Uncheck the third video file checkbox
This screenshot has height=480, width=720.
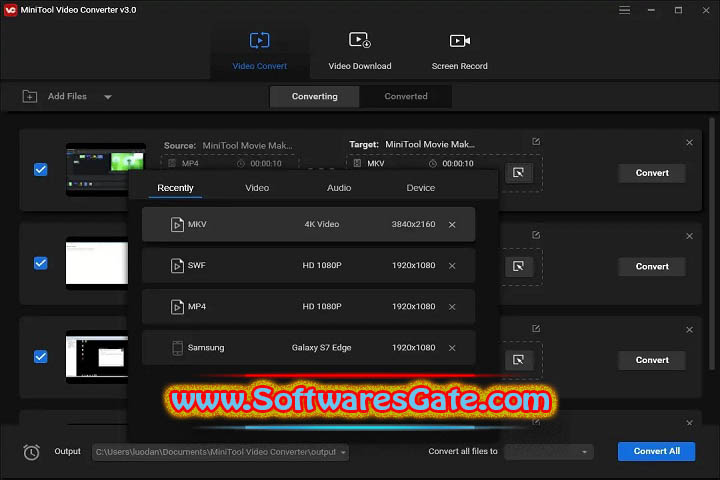coord(40,357)
